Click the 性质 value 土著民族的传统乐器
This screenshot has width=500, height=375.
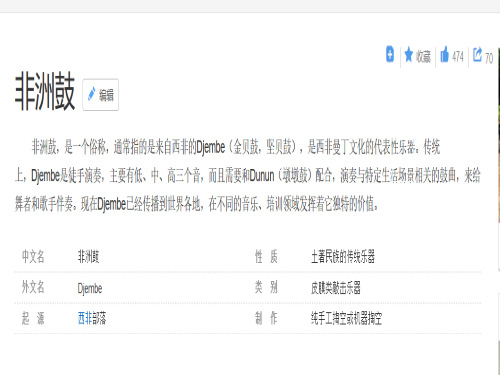(343, 256)
